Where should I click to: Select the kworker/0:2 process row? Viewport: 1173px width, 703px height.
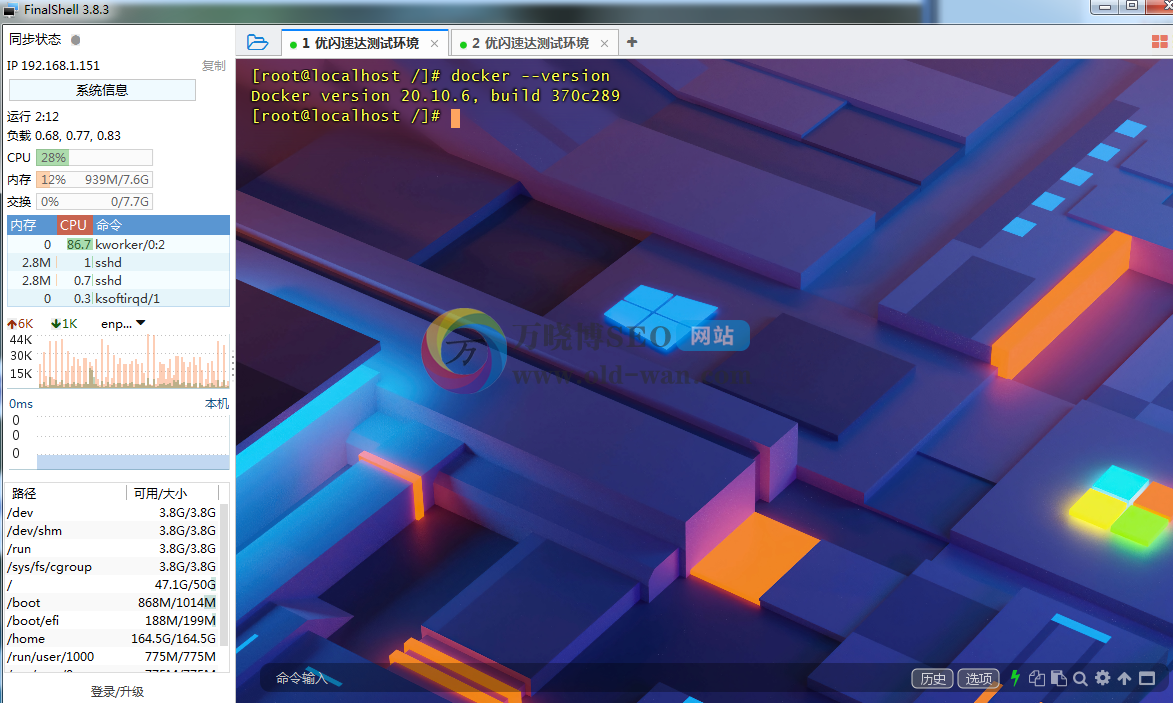[x=118, y=245]
